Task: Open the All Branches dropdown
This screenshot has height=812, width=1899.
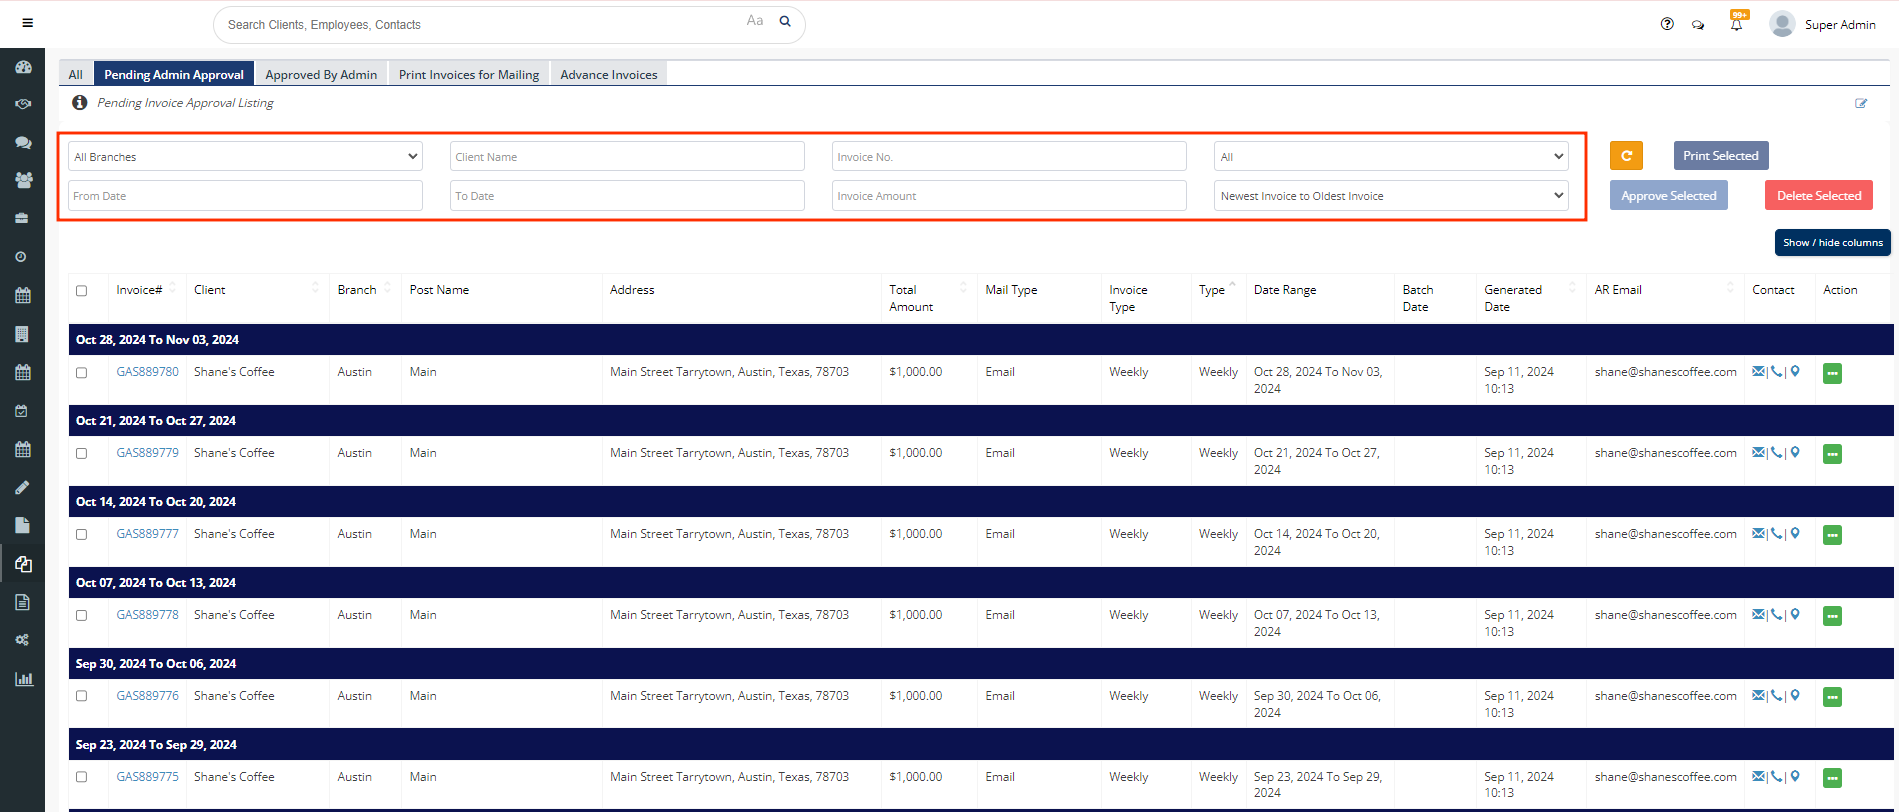Action: [x=245, y=157]
